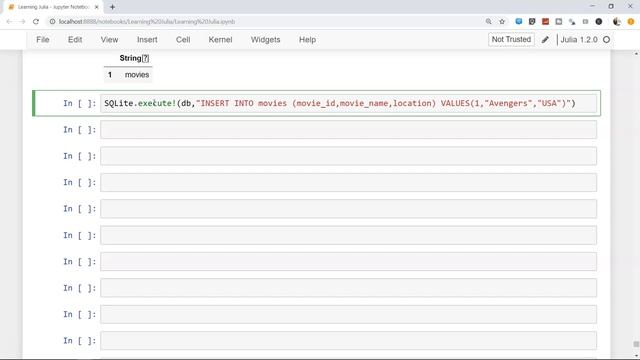The image size is (640, 360).
Task: Click the browser back arrow
Action: pos(9,22)
